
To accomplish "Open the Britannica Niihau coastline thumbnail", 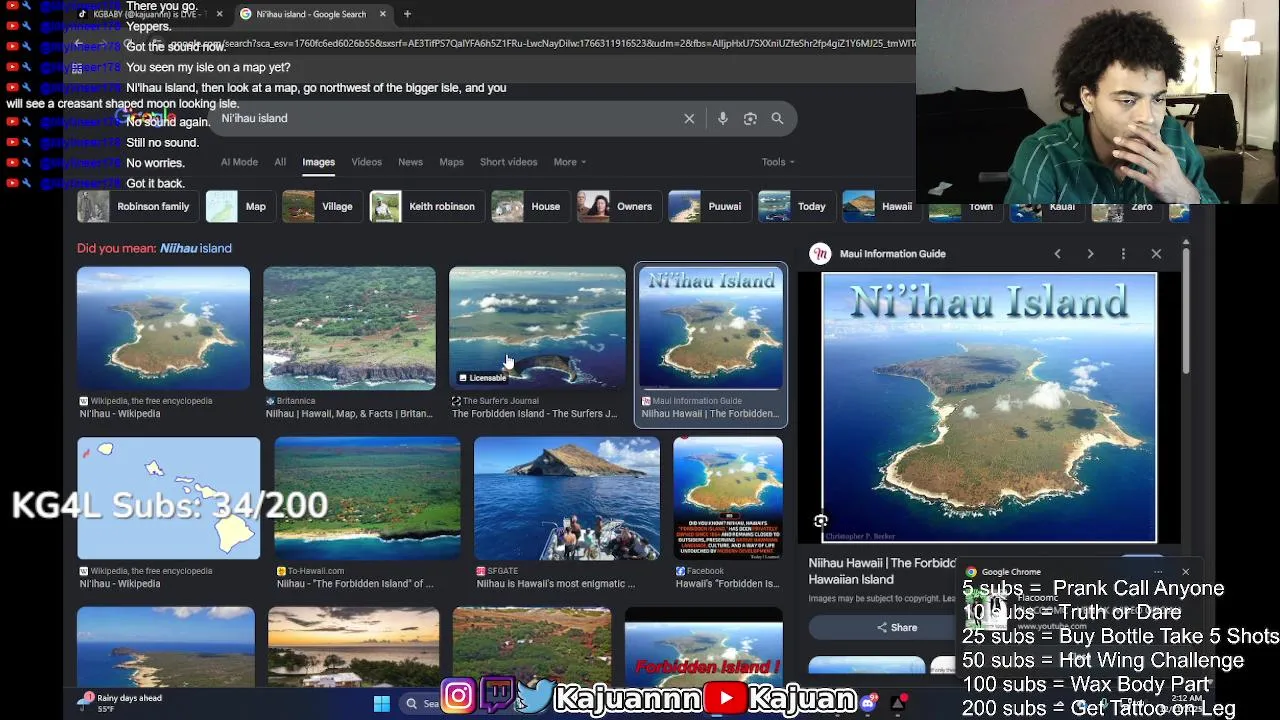I will click(349, 328).
